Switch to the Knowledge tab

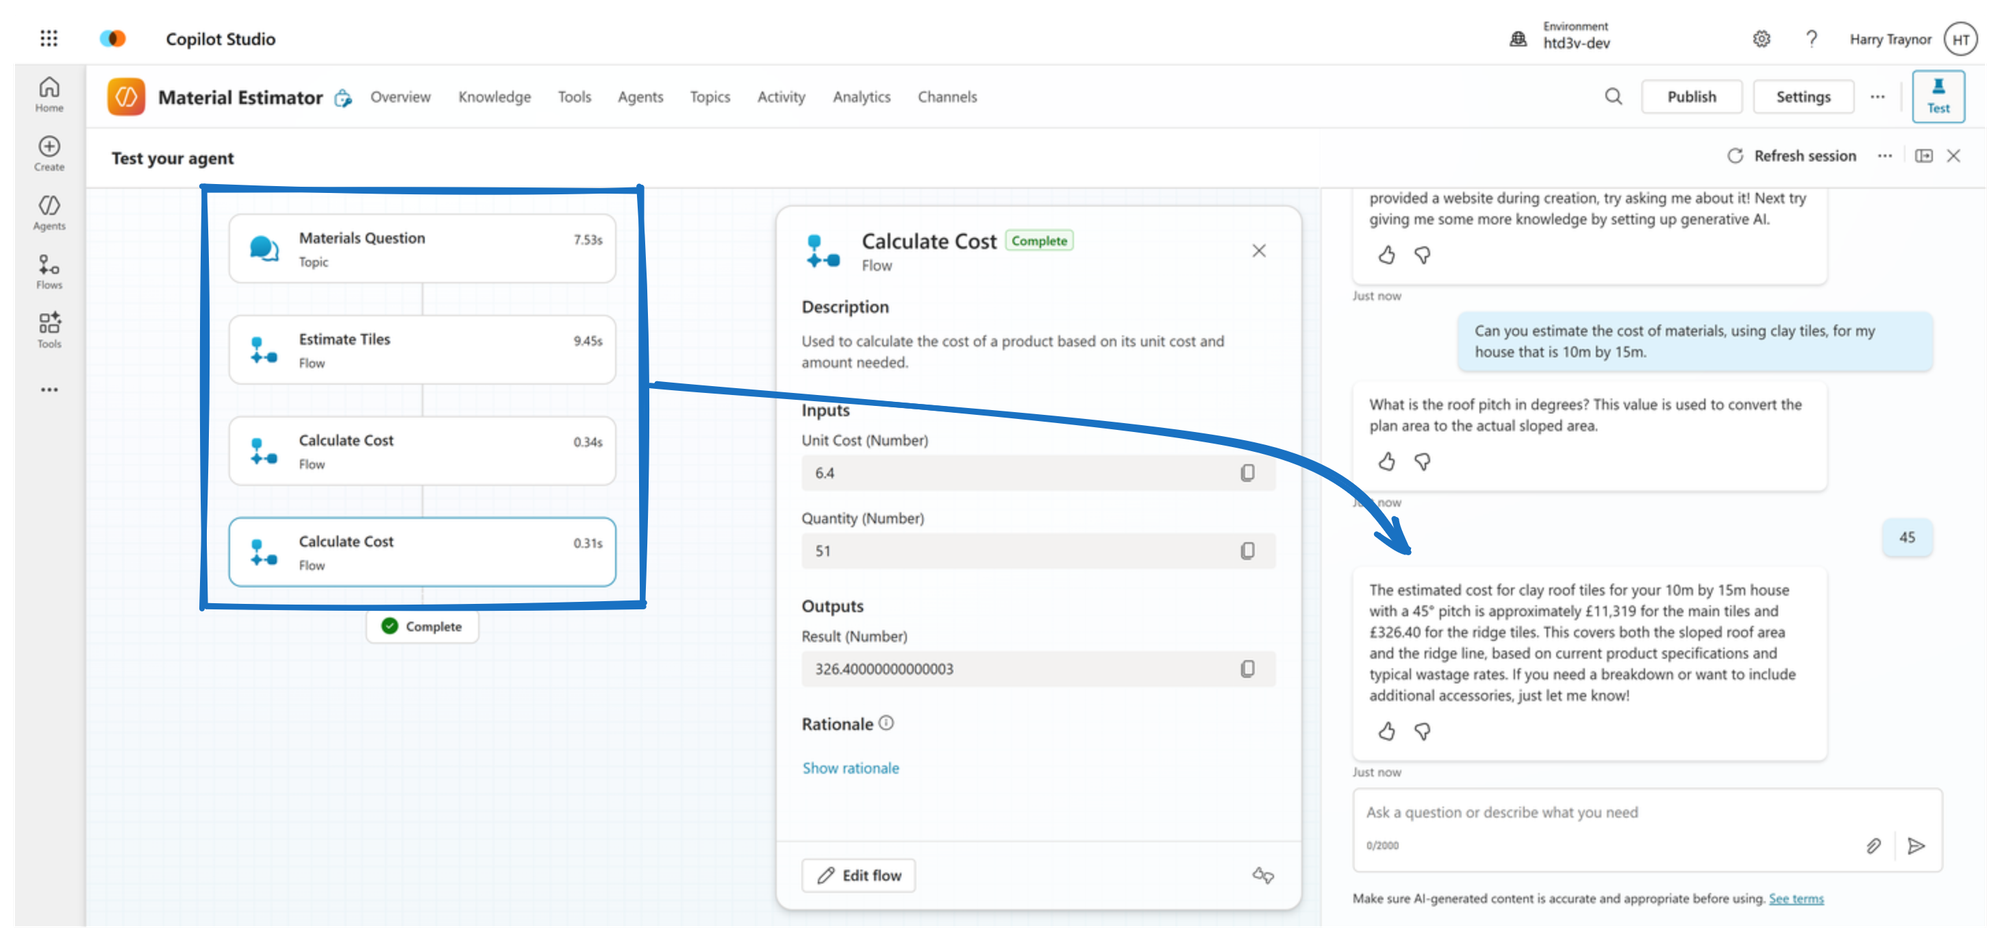click(494, 97)
